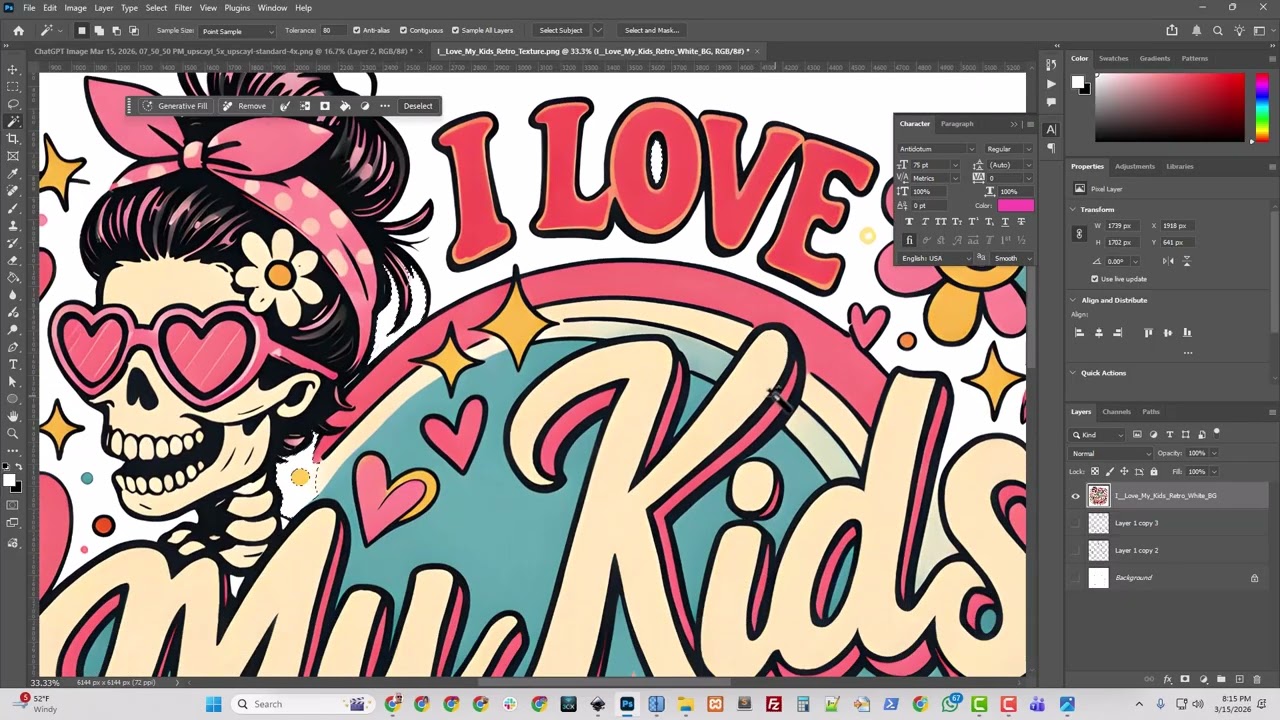Add a layer mask
Viewport: 1280px width, 720px height.
[x=1185, y=679]
